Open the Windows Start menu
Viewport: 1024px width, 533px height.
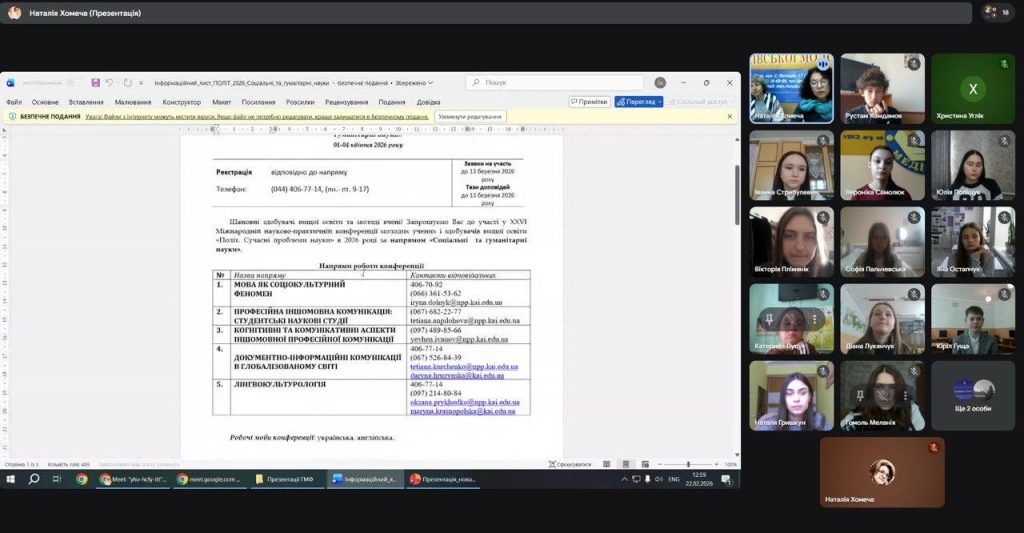tap(10, 479)
